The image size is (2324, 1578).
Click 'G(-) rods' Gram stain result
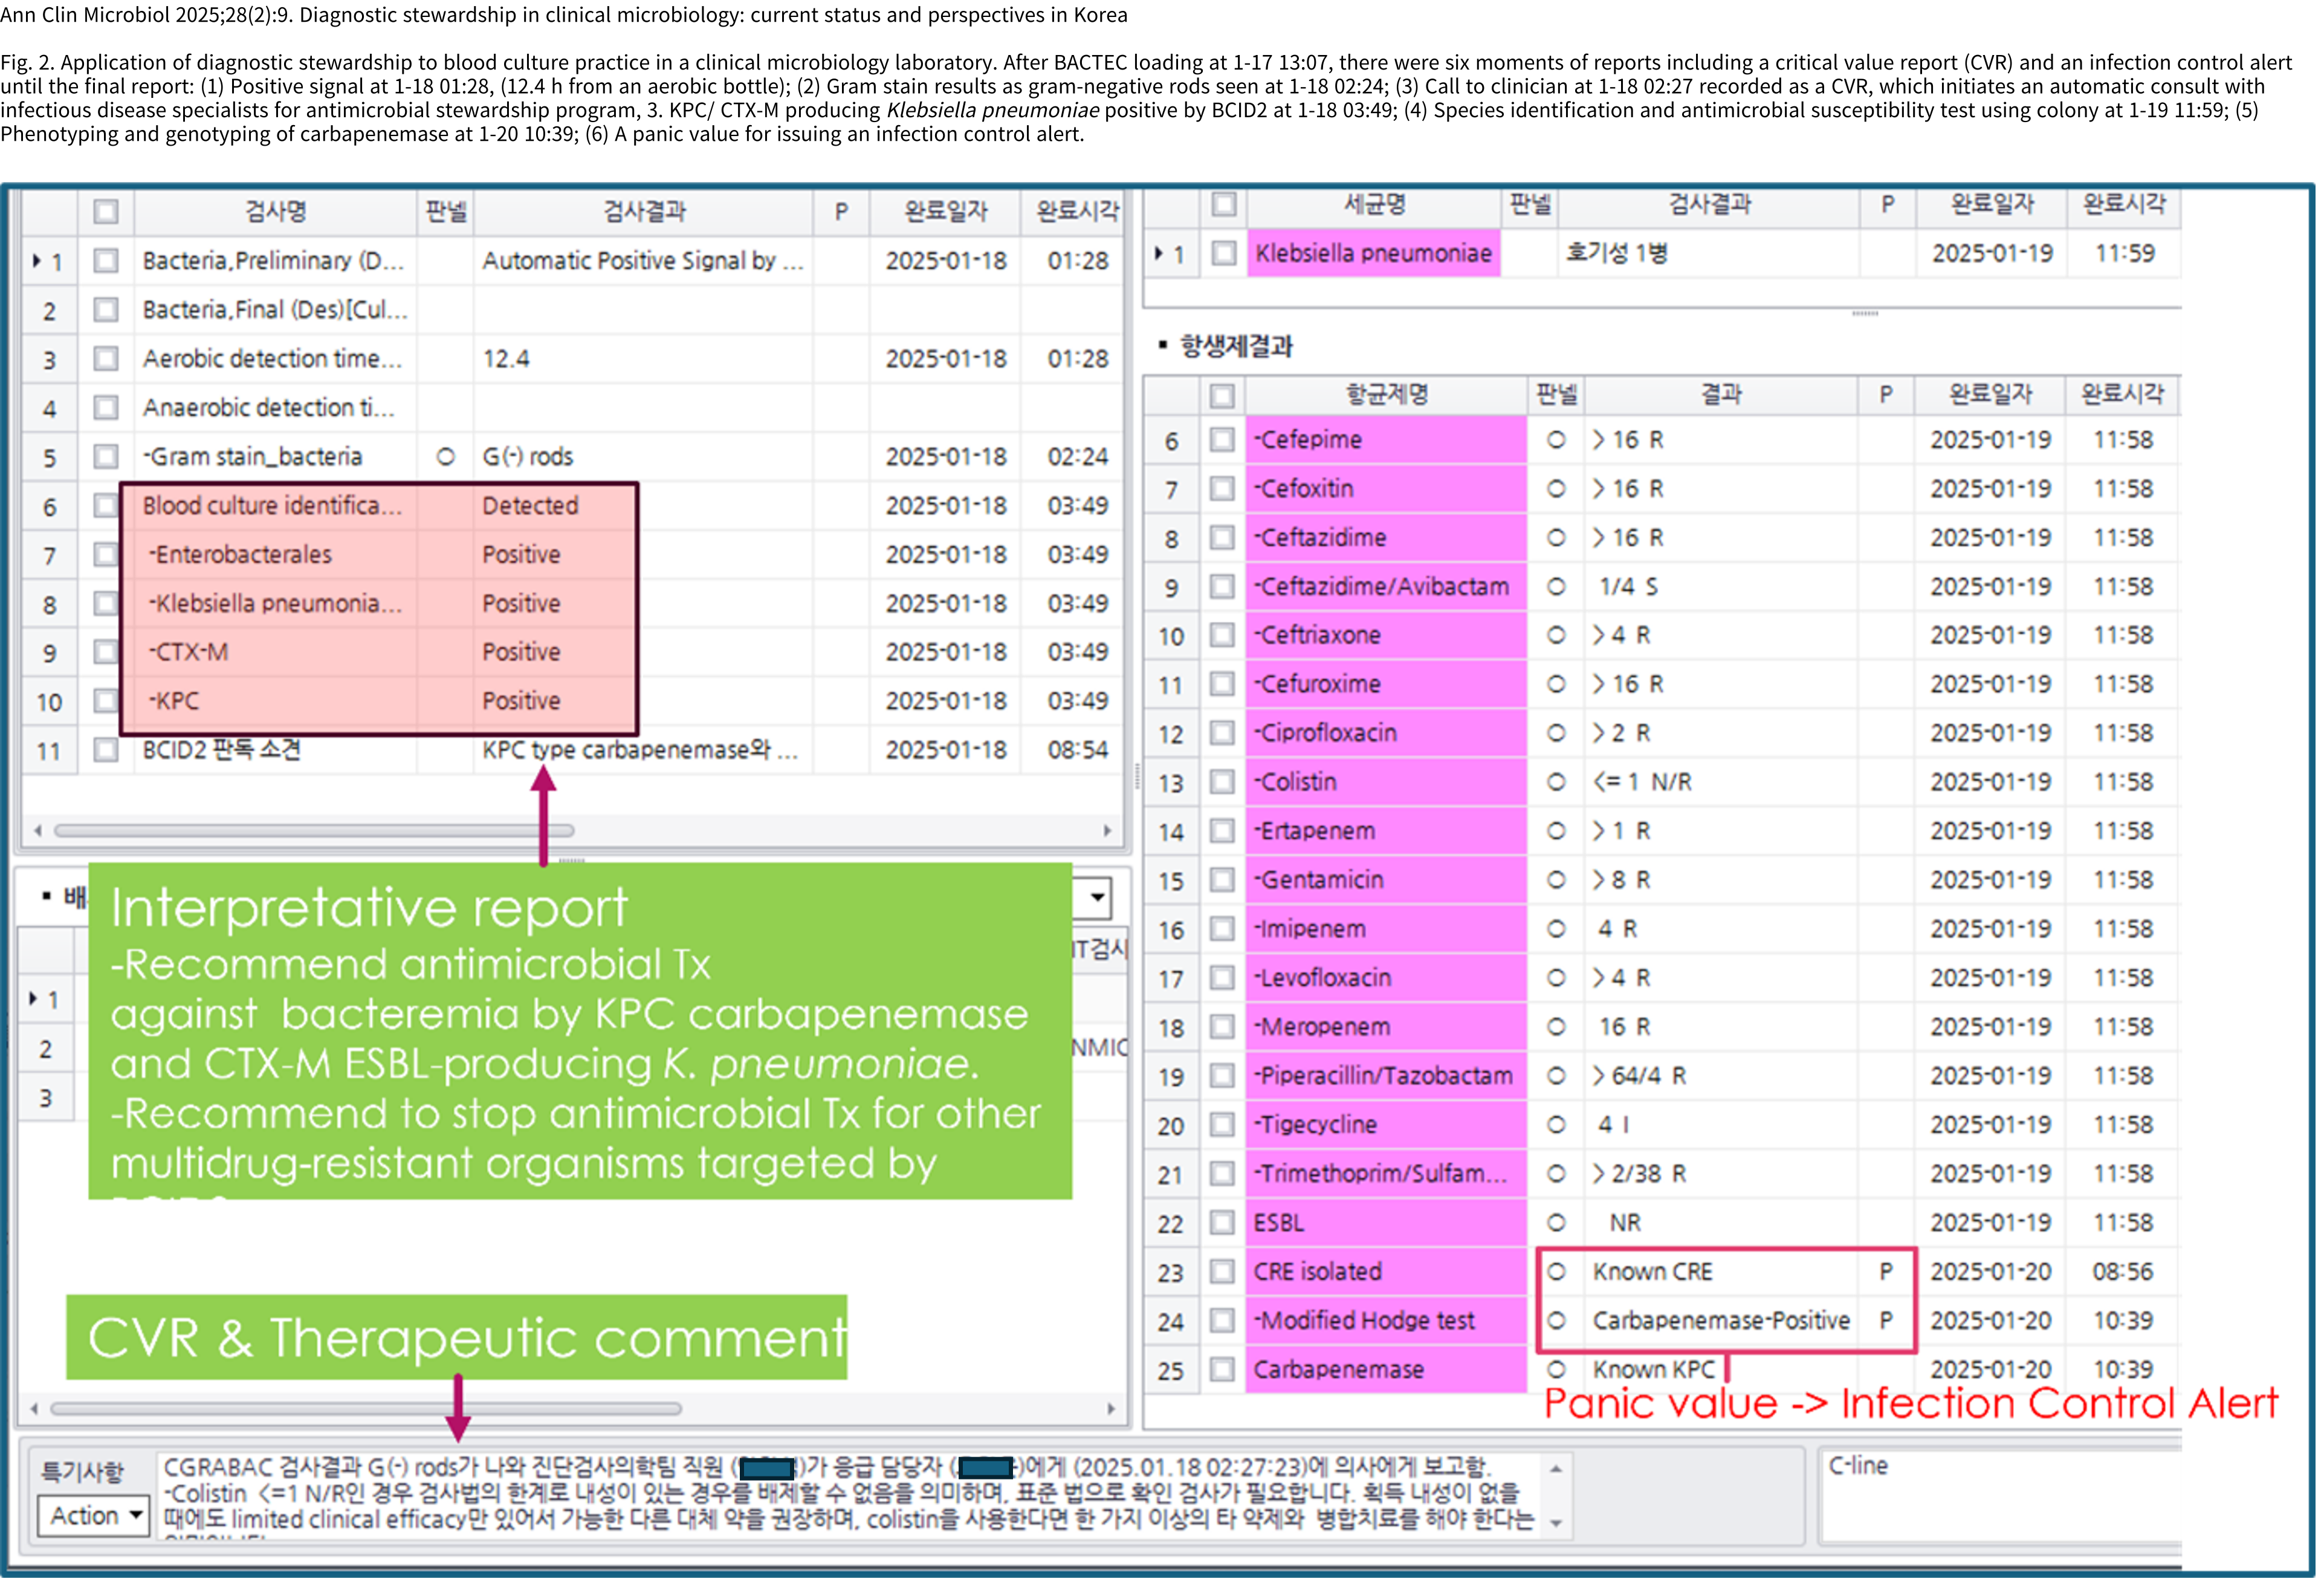coord(527,456)
